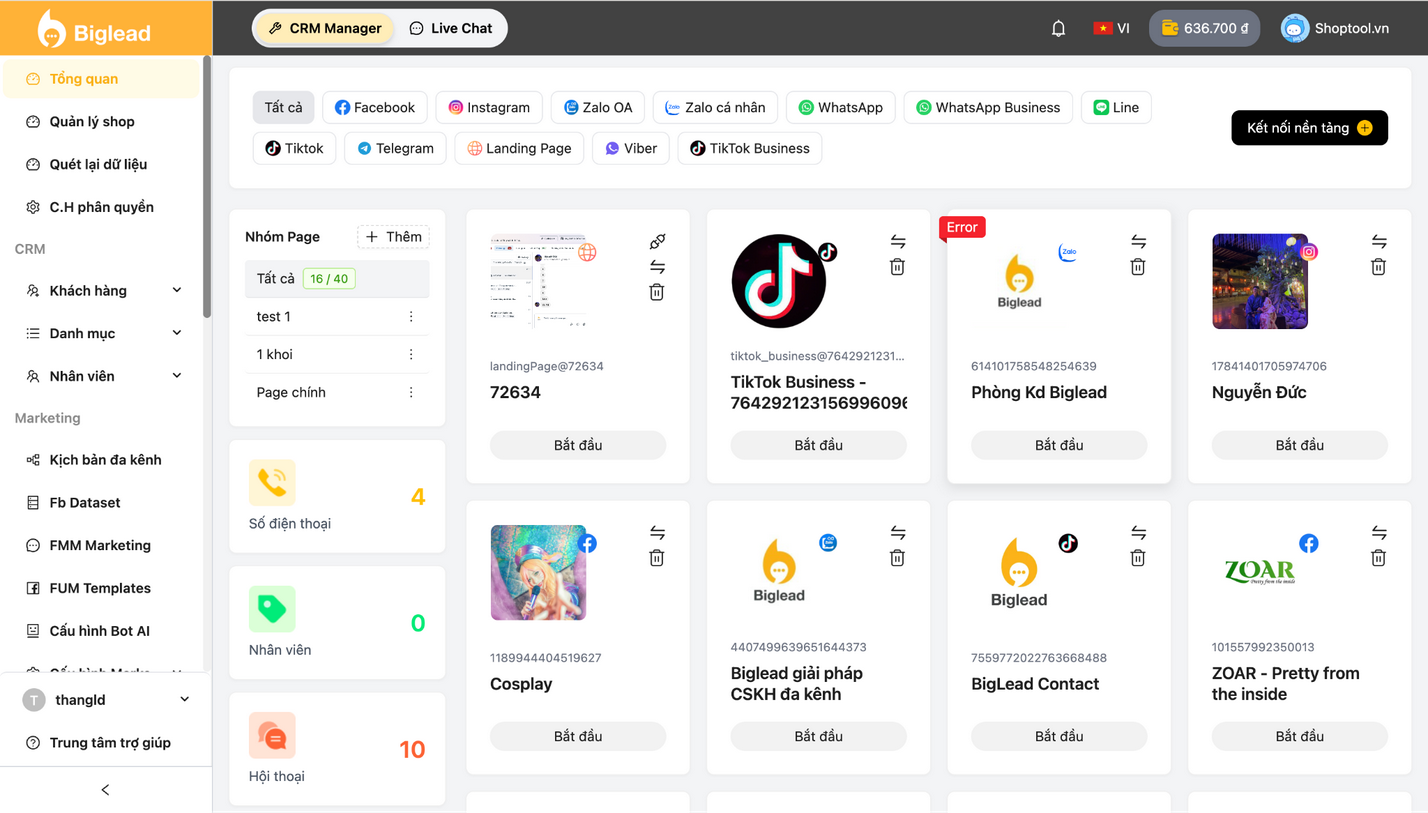Delete the Phòng Kd Biglead card
1428x813 pixels.
pos(1138,267)
